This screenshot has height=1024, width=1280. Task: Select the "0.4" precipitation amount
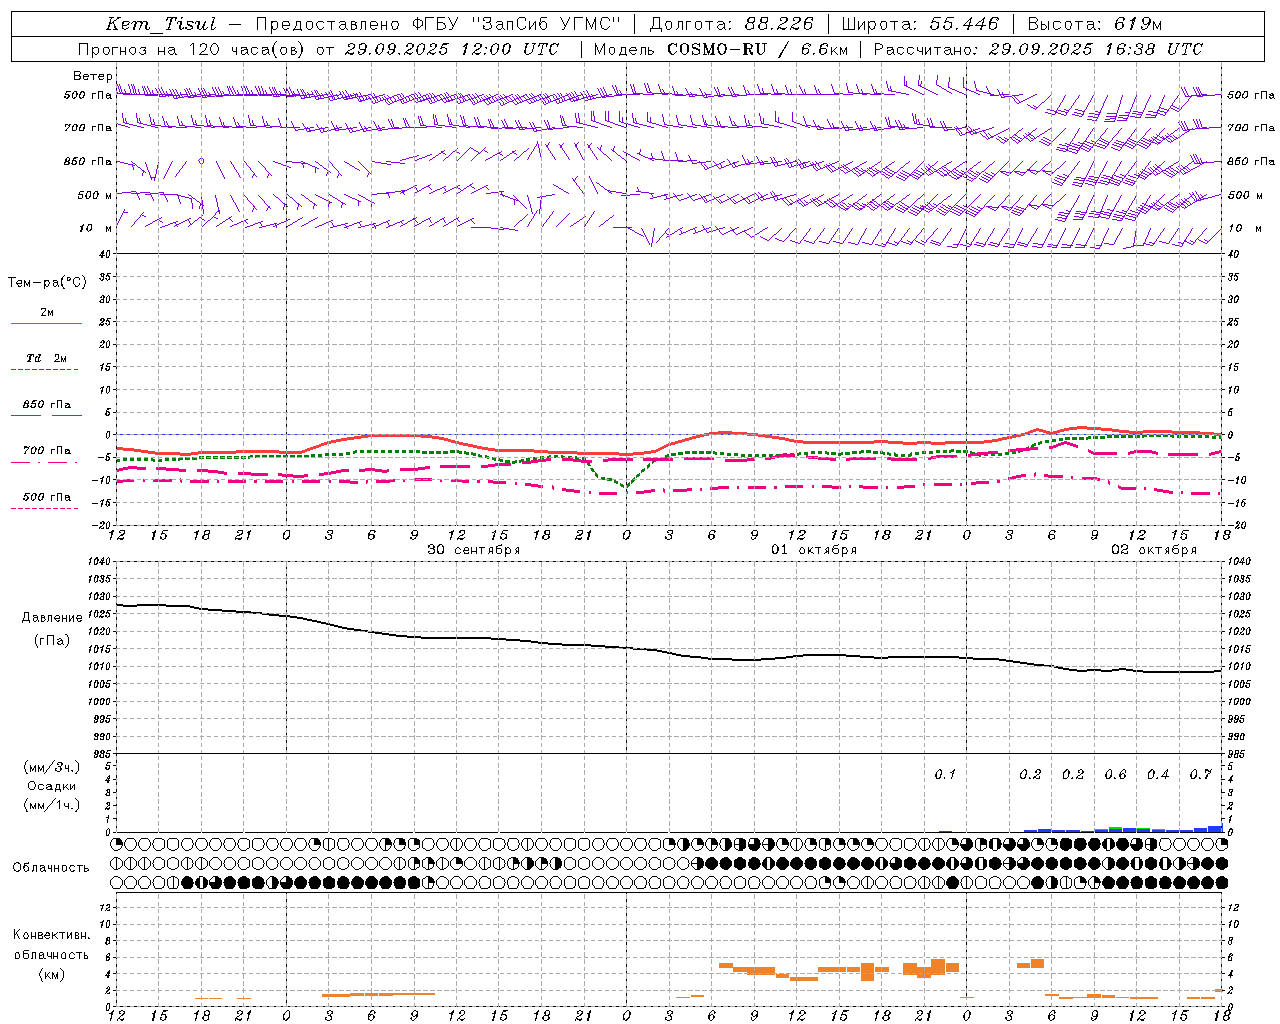point(1158,774)
